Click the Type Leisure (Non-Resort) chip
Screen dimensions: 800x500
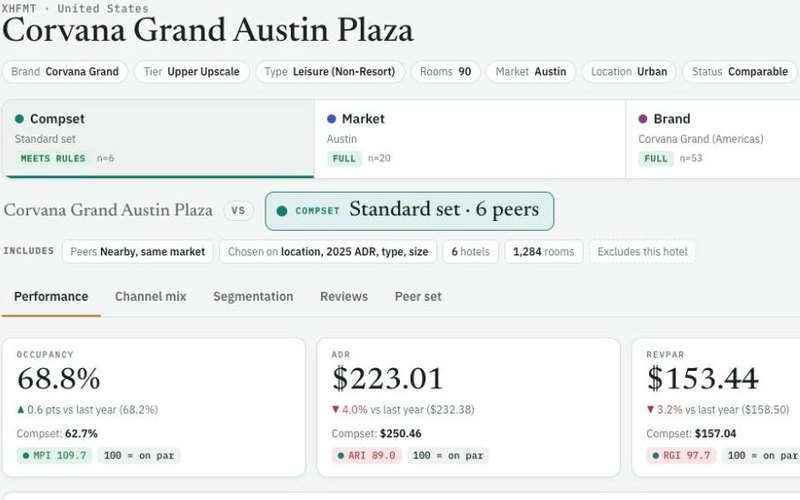point(330,71)
